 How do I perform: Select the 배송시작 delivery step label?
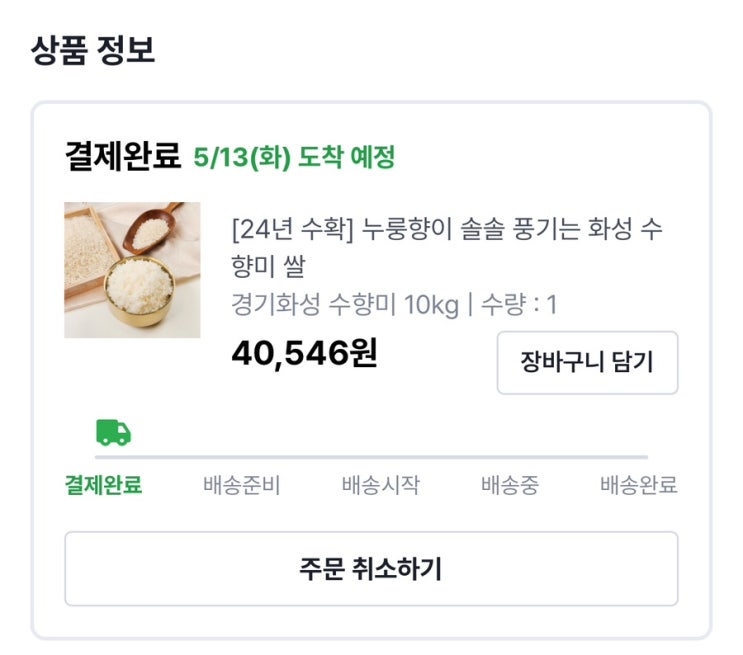coord(380,486)
